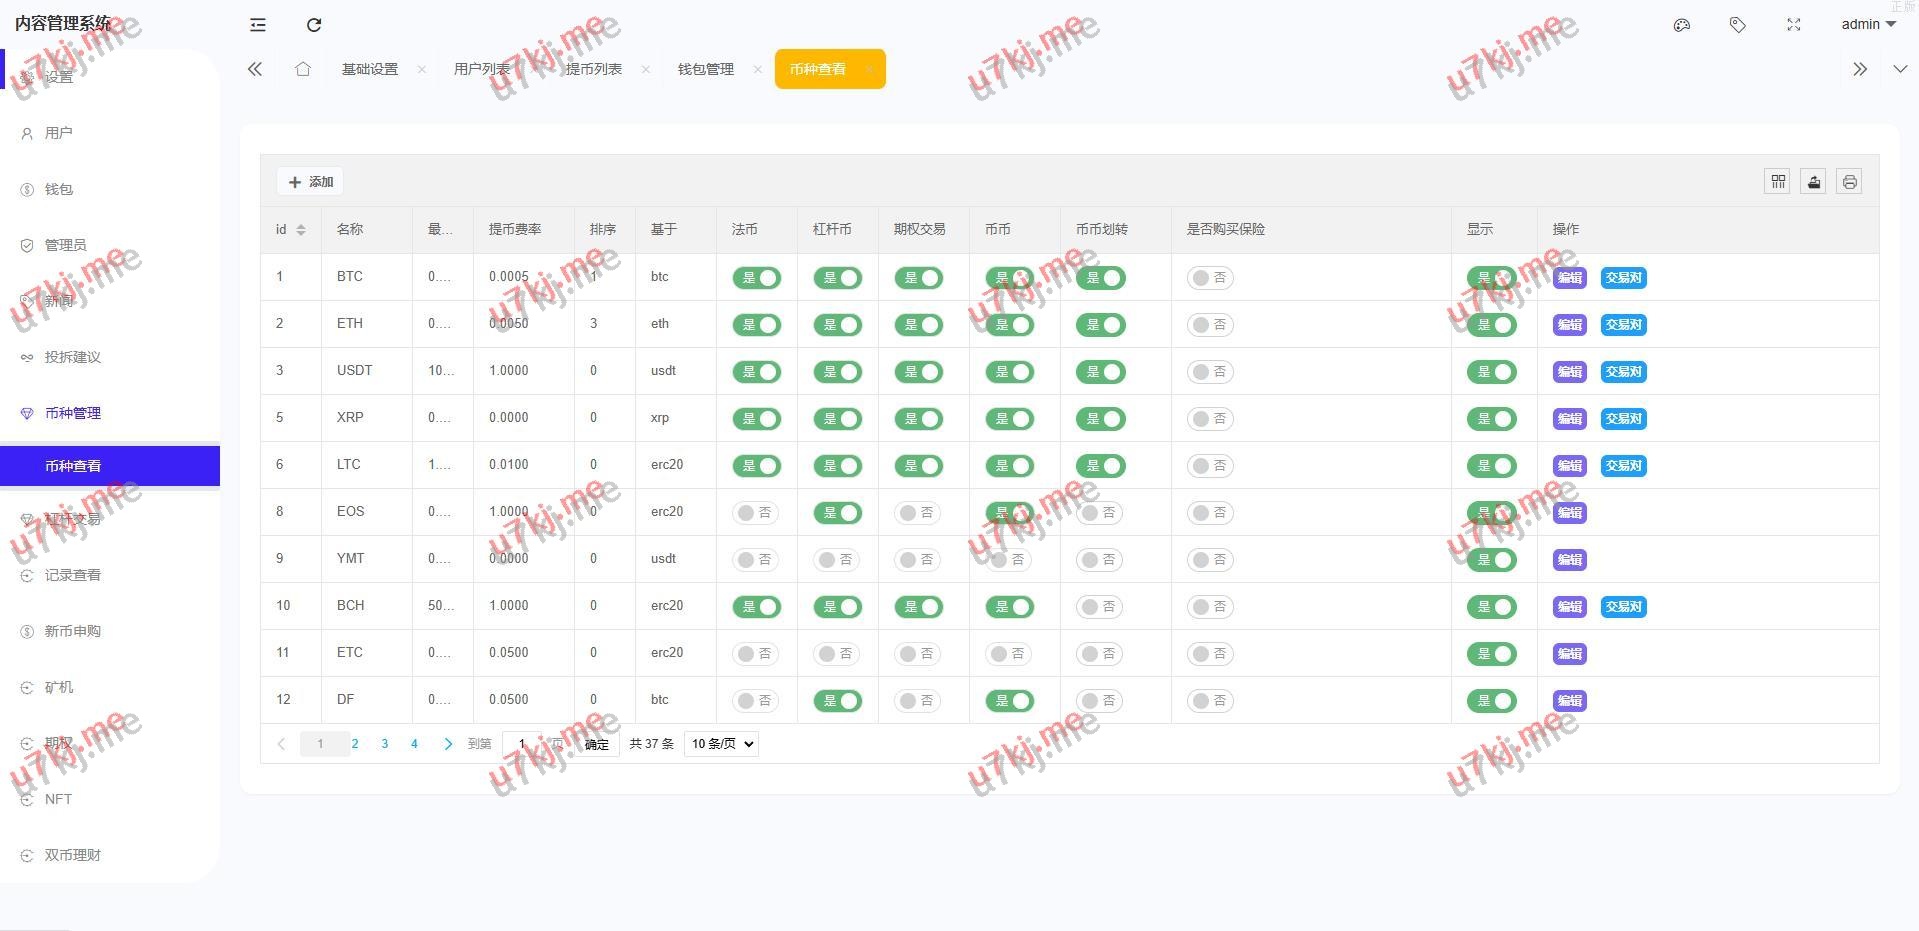Click the page number input field
The width and height of the screenshot is (1919, 931).
coord(521,744)
